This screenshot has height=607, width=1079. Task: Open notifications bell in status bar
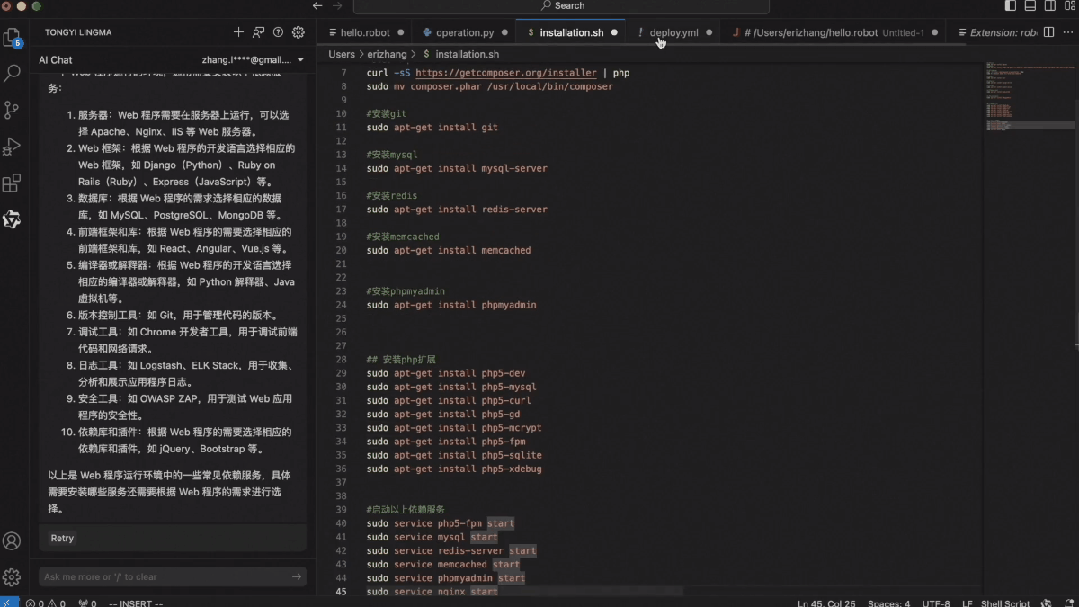1069,603
